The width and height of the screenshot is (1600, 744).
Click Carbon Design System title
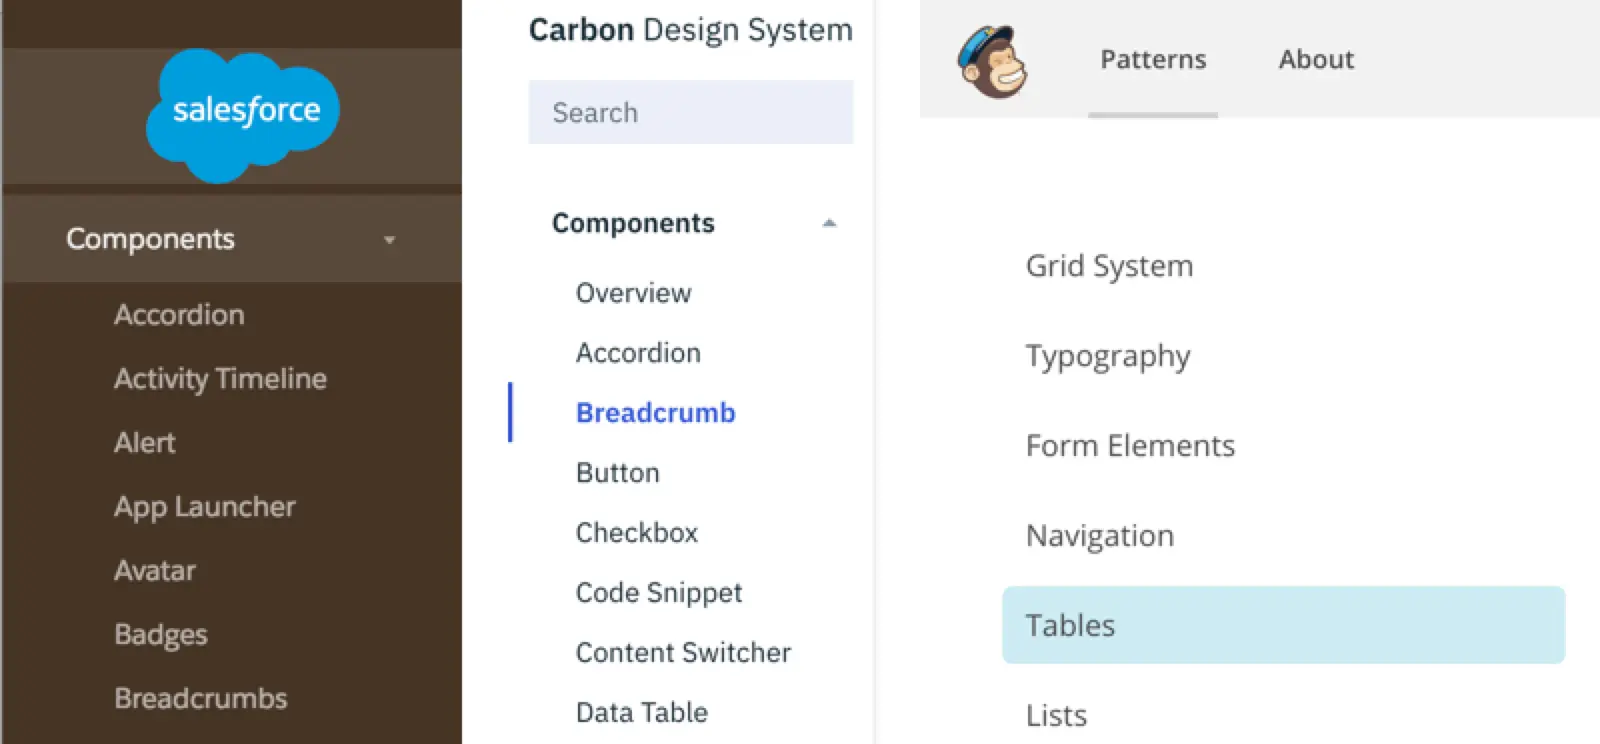coord(690,30)
